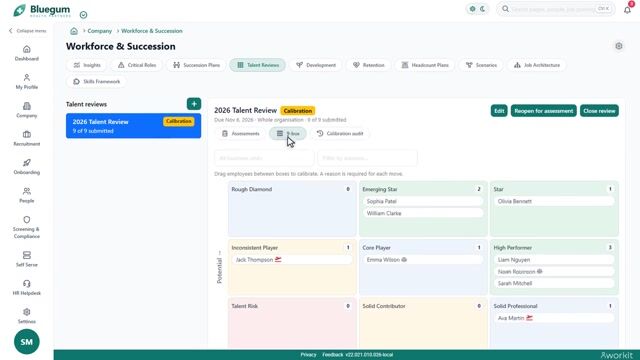Open the Succession Plans tab
Image resolution: width=640 pixels, height=360 pixels.
pyautogui.click(x=196, y=65)
